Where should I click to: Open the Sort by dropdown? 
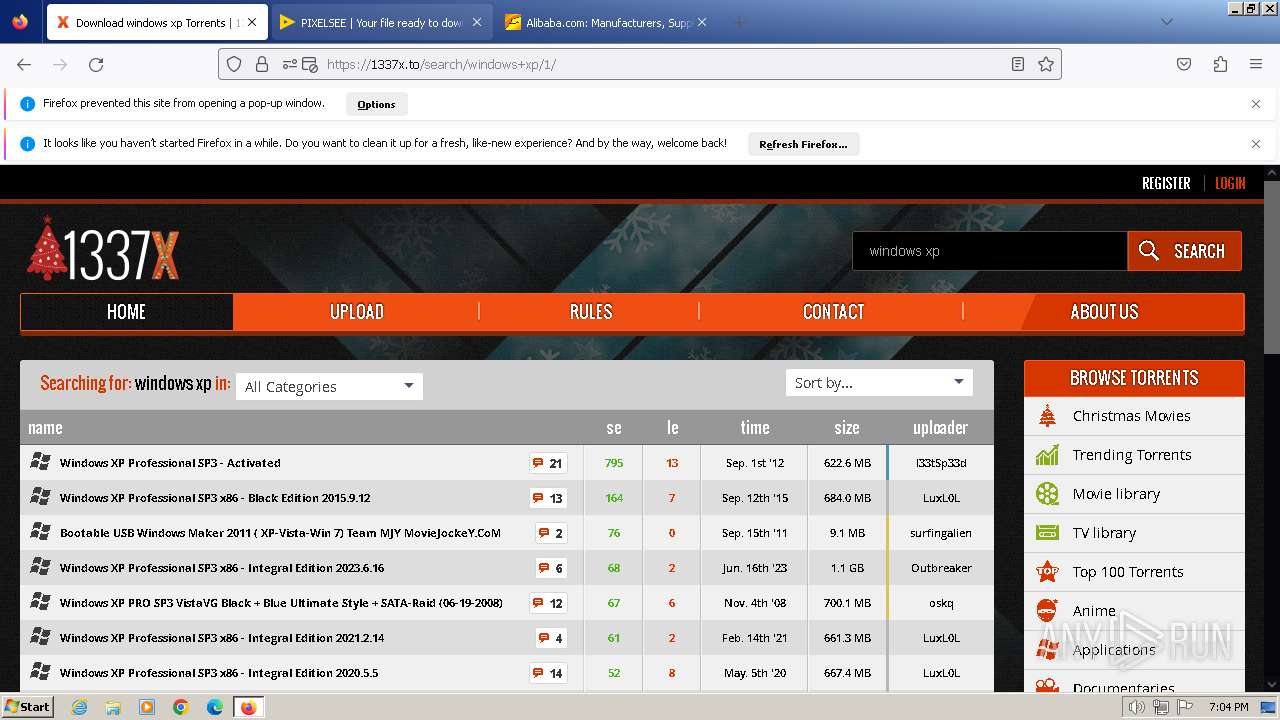coord(879,382)
